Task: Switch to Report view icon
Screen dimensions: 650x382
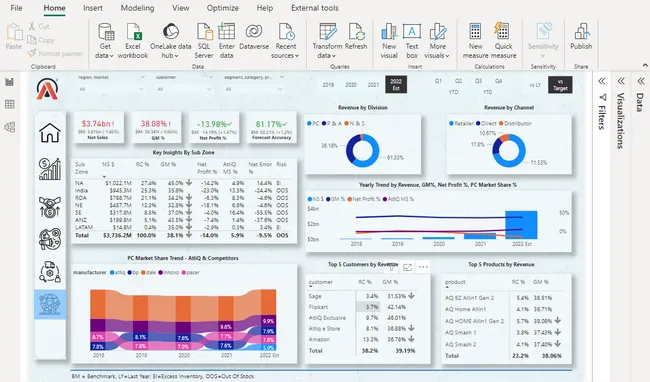Action: [x=10, y=82]
